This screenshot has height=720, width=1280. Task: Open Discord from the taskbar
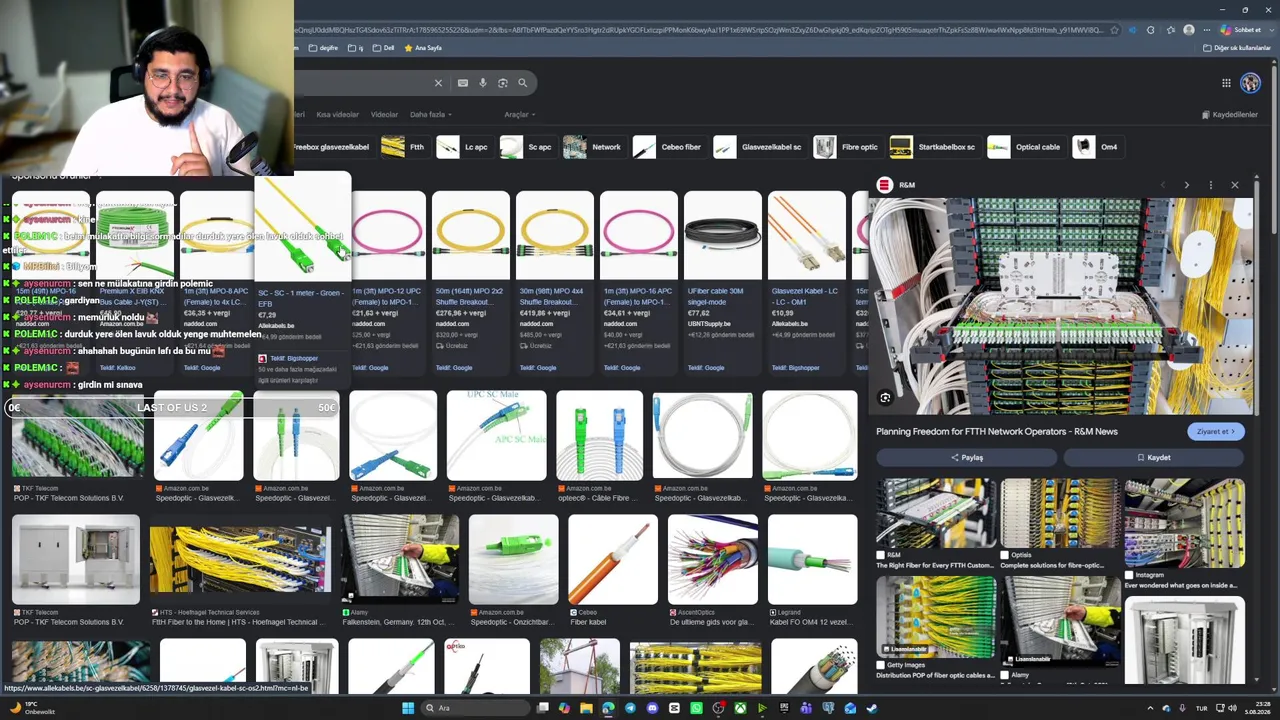[652, 708]
